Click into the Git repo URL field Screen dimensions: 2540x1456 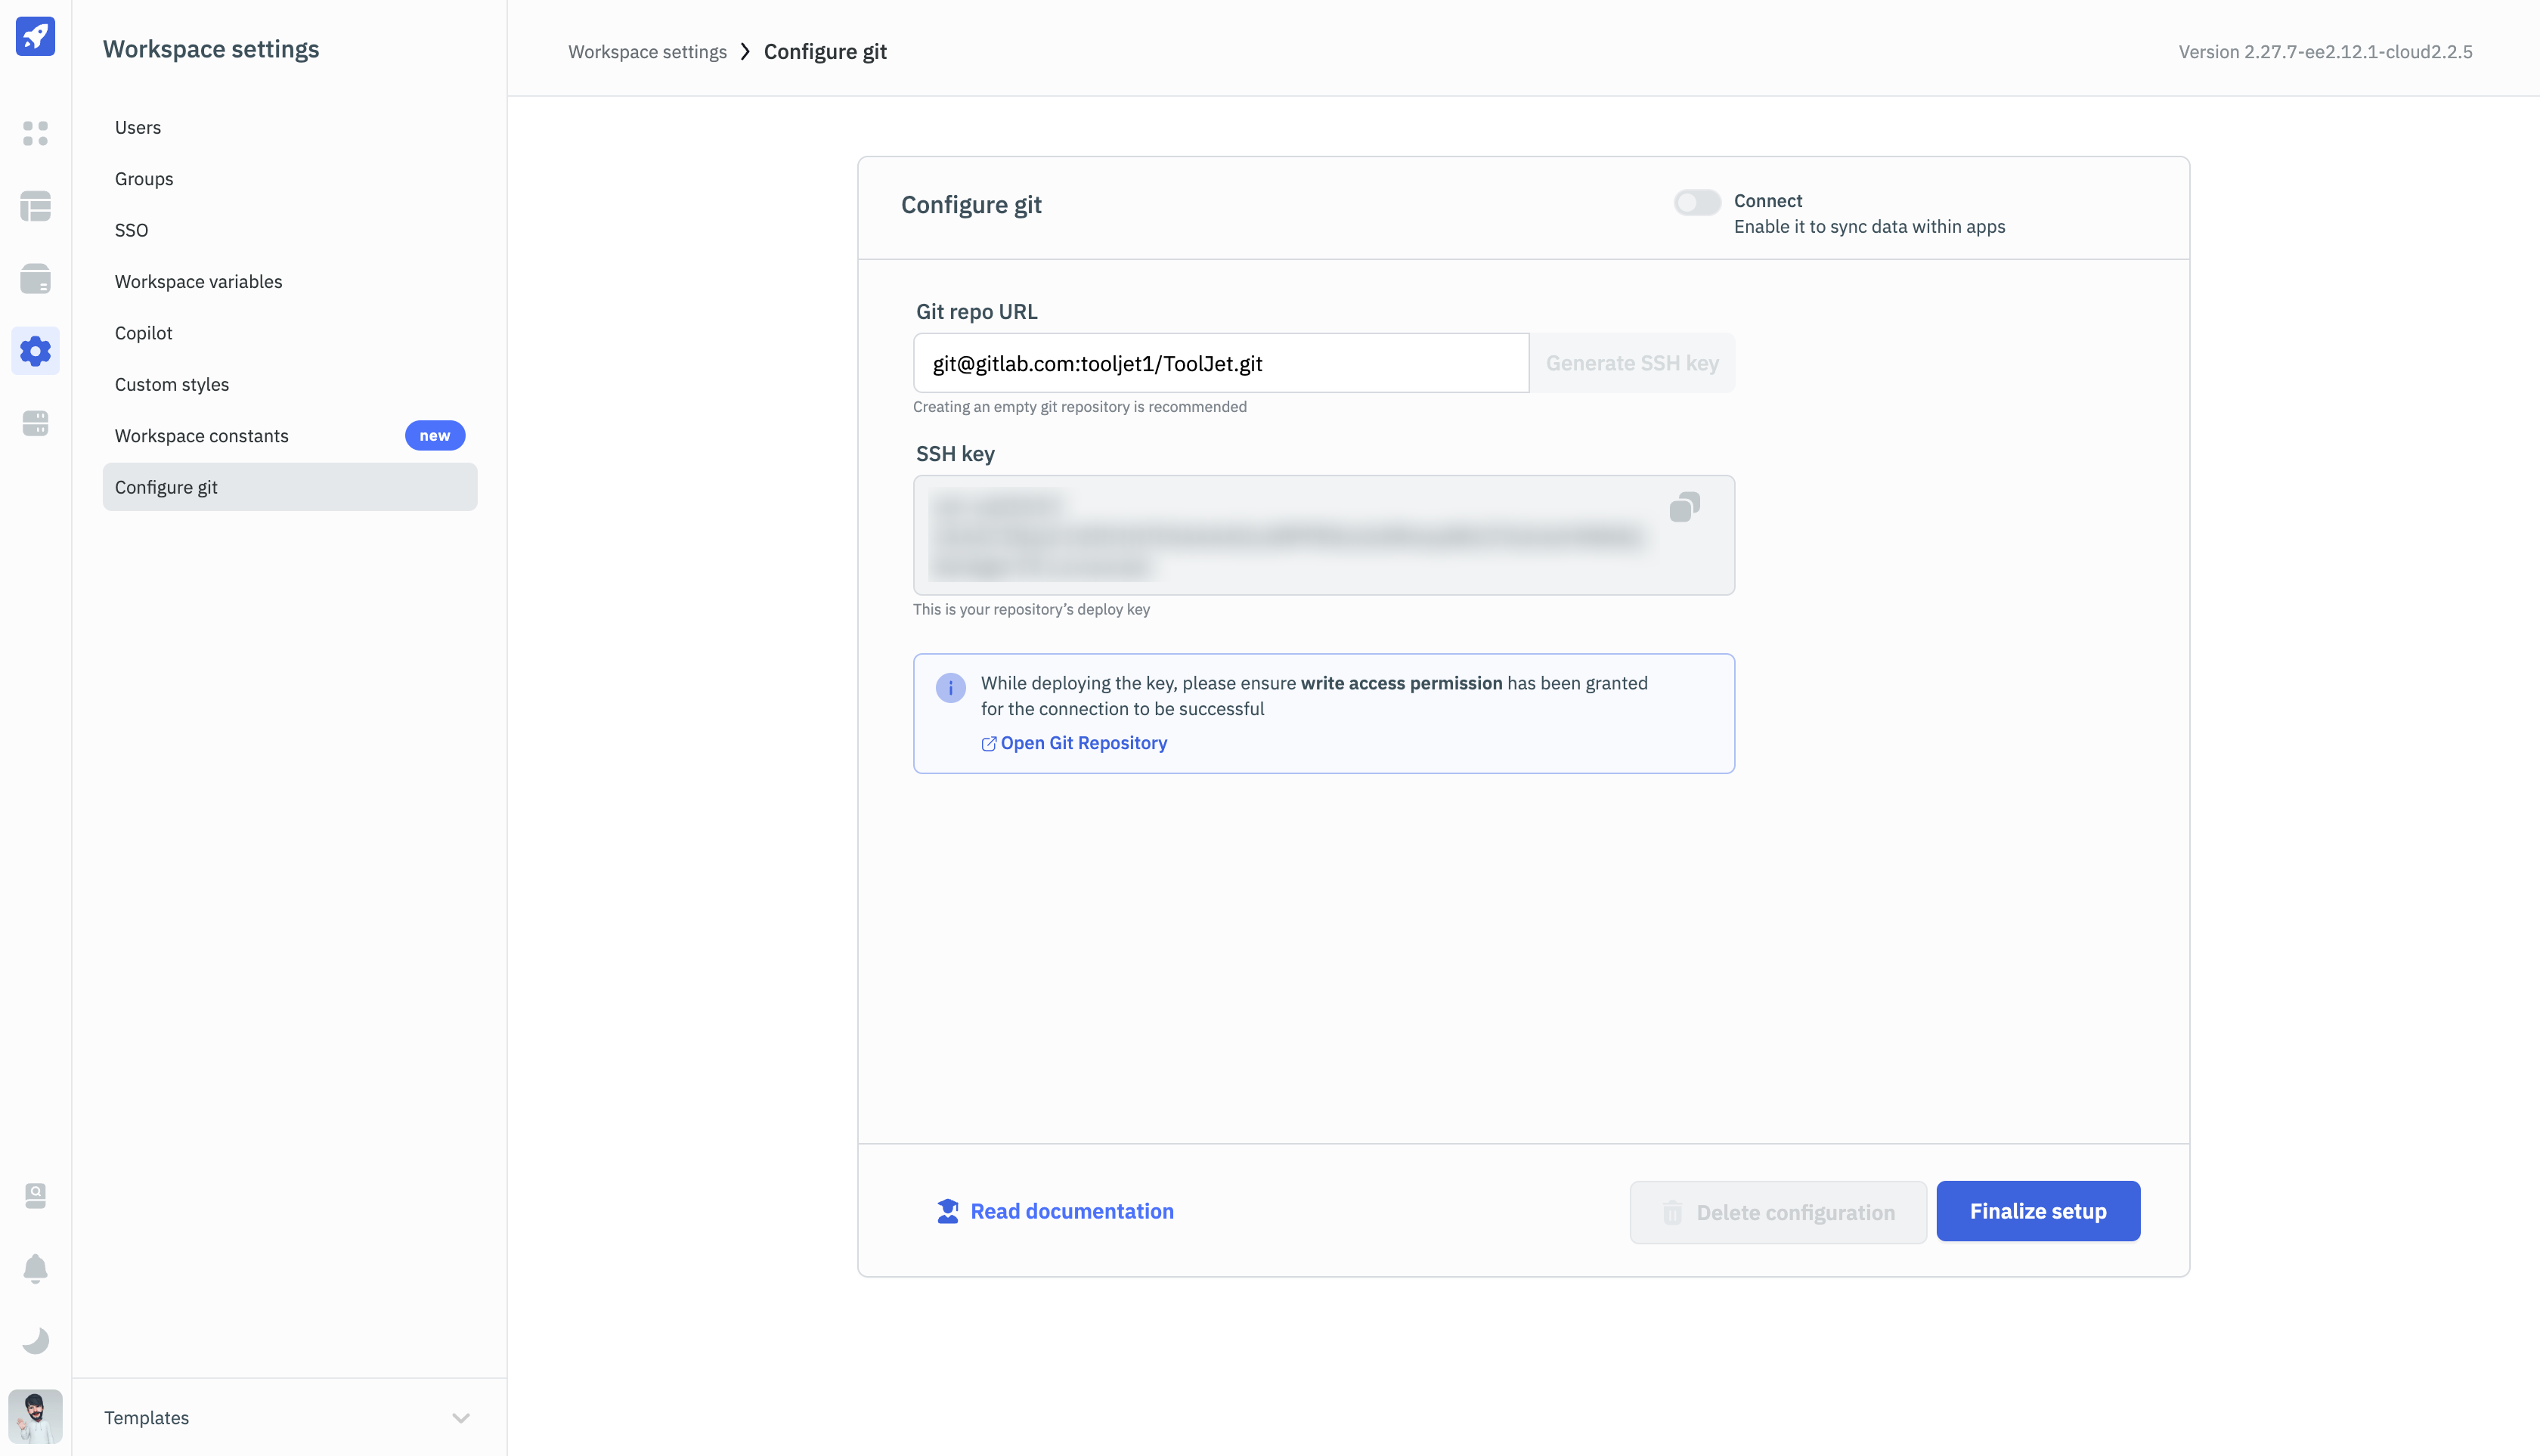coord(1220,363)
